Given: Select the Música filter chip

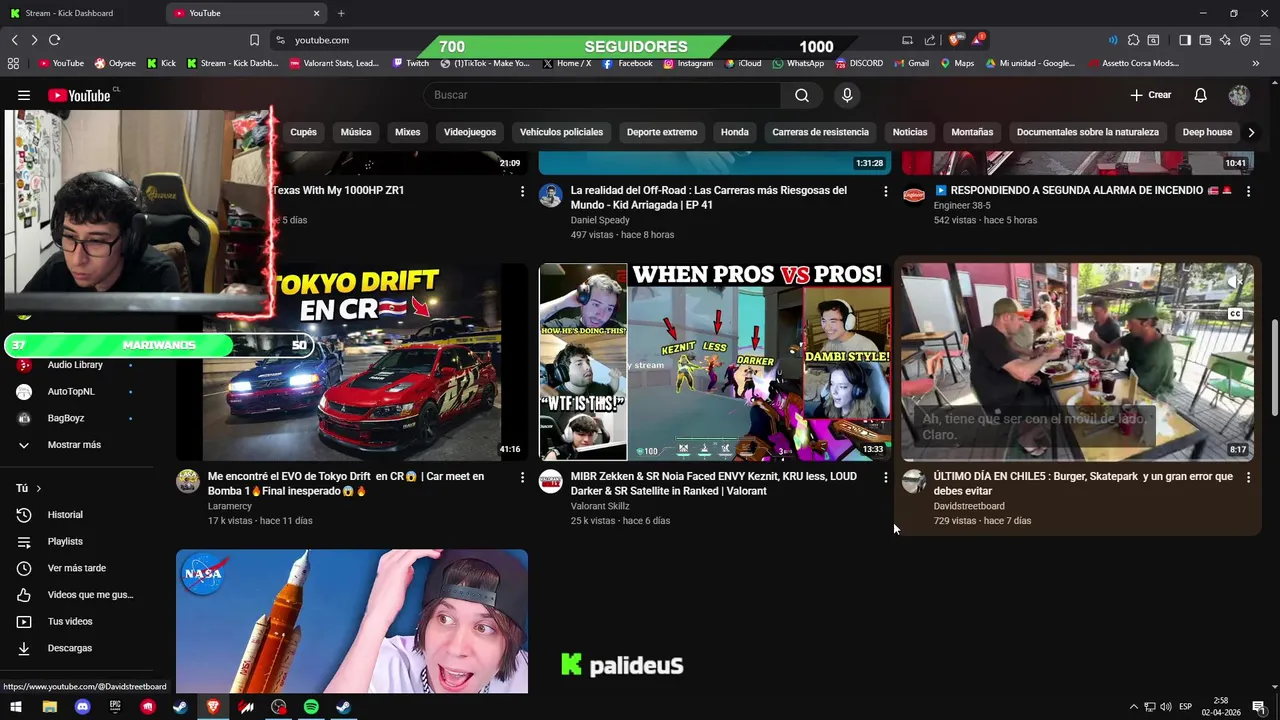Looking at the screenshot, I should pyautogui.click(x=355, y=132).
